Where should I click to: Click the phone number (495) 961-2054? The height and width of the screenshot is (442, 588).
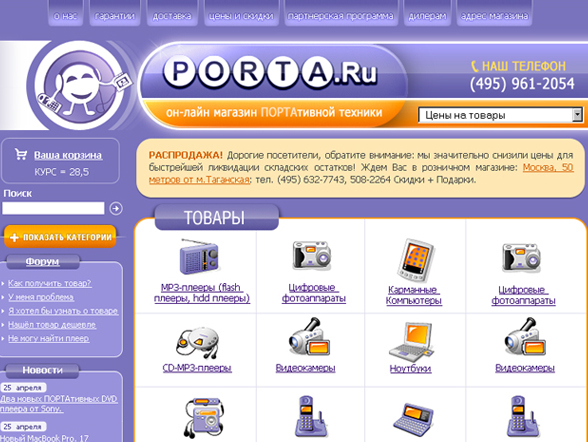click(x=522, y=83)
